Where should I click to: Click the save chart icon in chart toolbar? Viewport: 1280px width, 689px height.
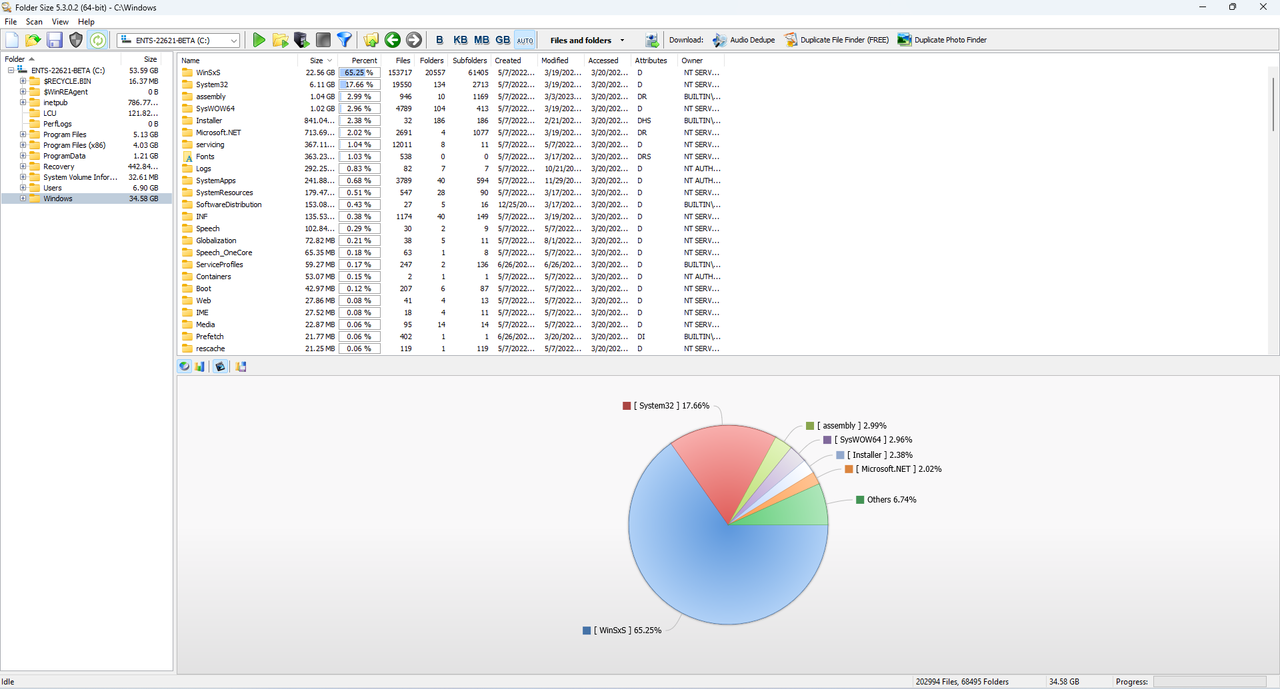pyautogui.click(x=241, y=366)
